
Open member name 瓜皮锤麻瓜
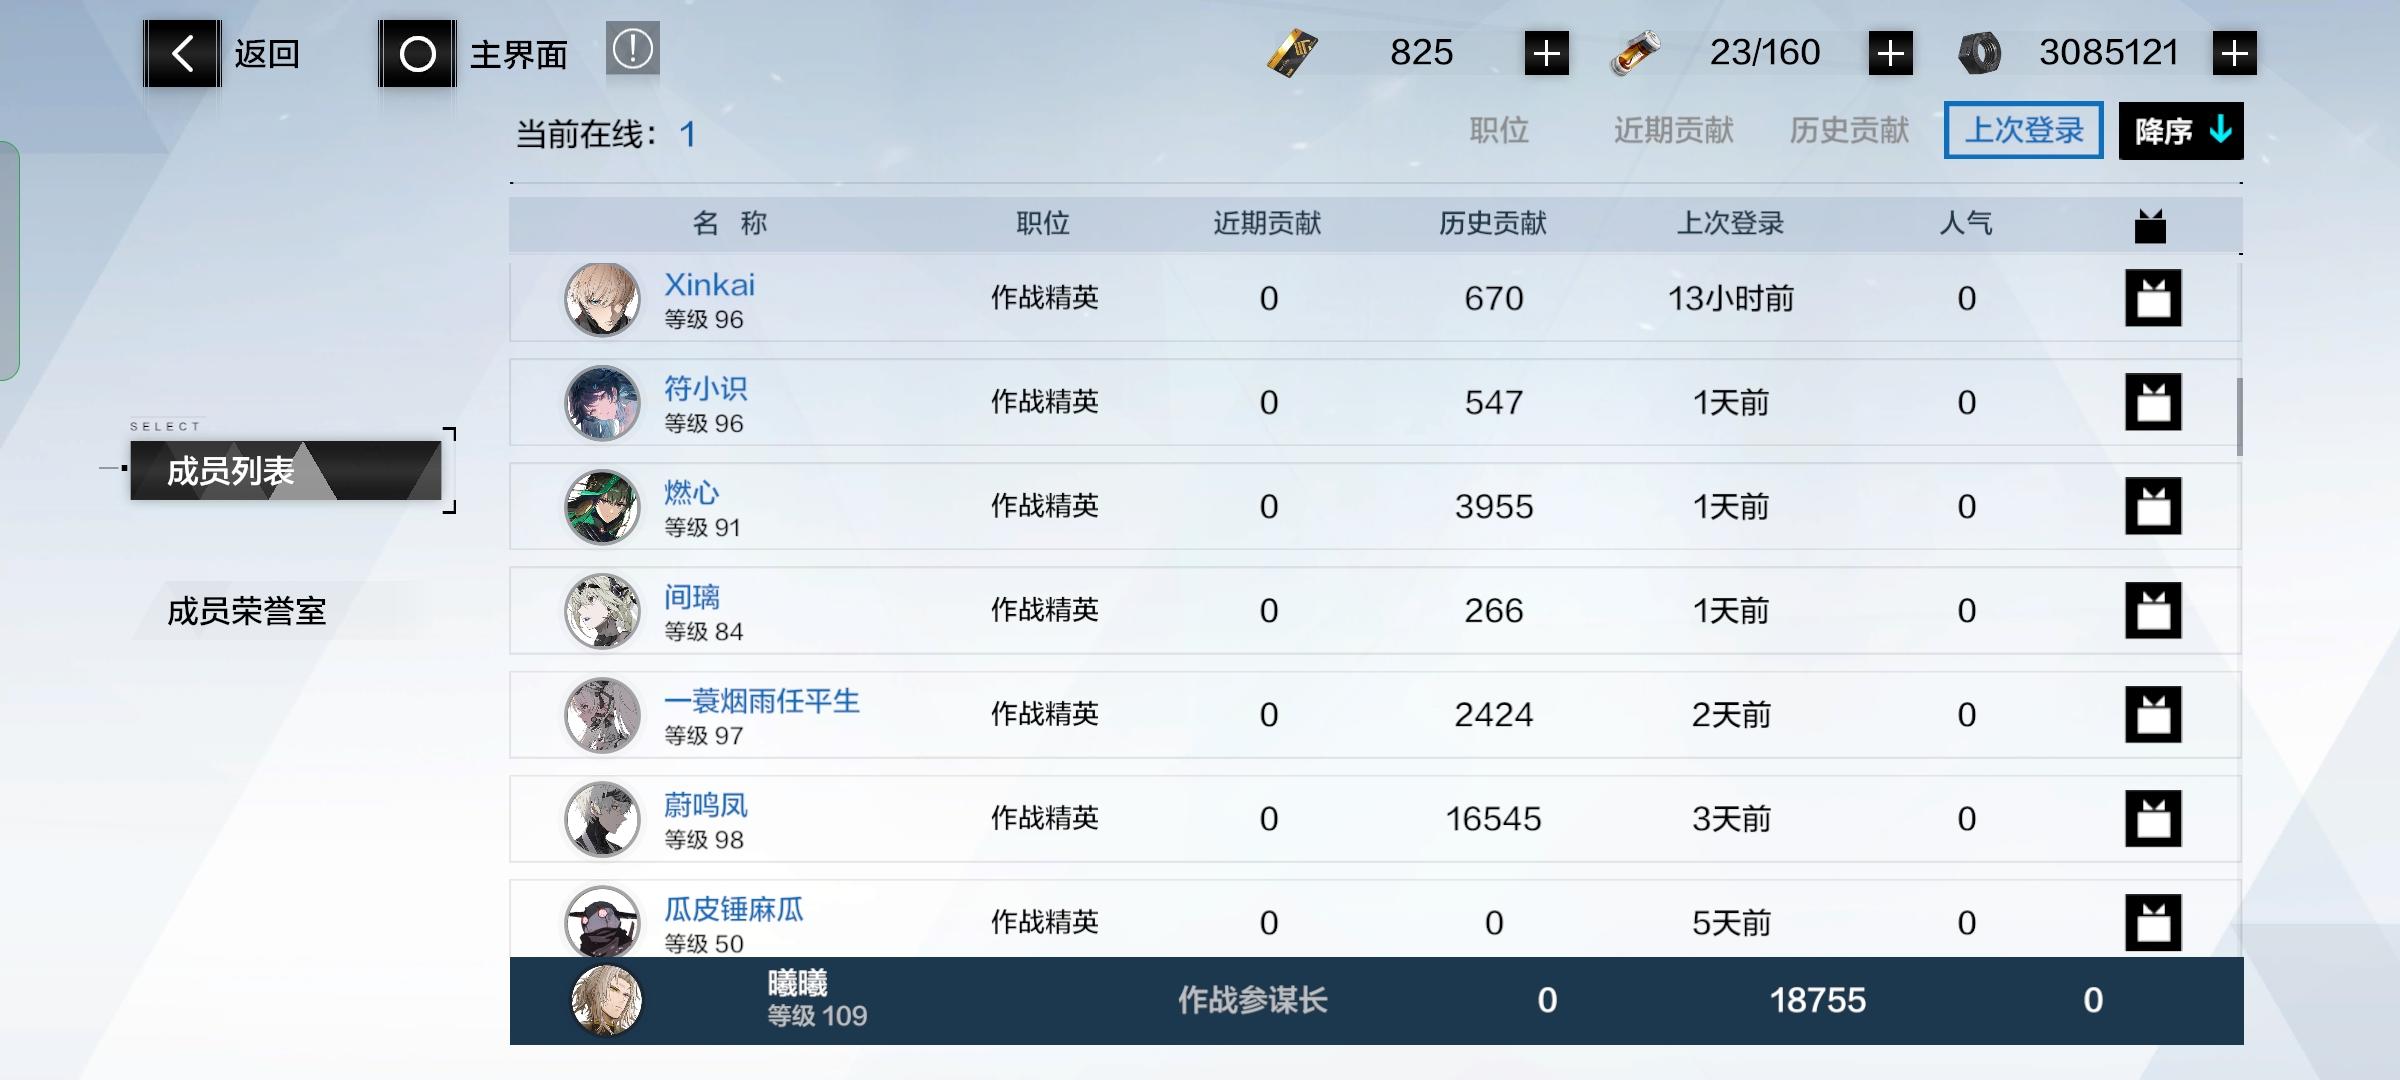pyautogui.click(x=734, y=908)
